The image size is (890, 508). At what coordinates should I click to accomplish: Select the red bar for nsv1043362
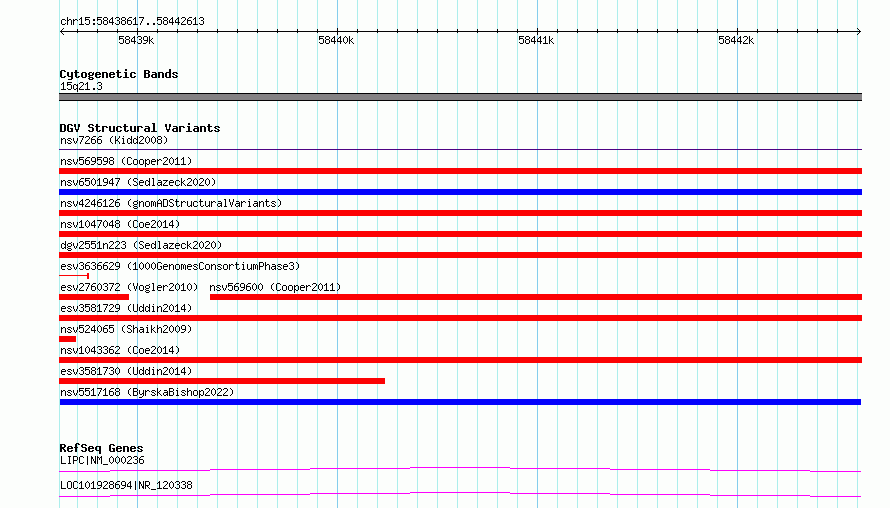coord(460,360)
